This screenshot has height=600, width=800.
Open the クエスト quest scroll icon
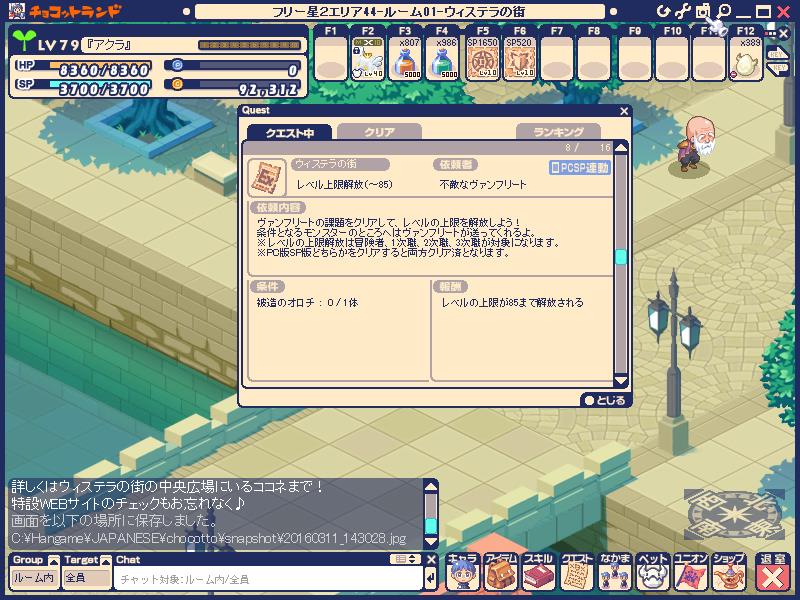pos(577,572)
